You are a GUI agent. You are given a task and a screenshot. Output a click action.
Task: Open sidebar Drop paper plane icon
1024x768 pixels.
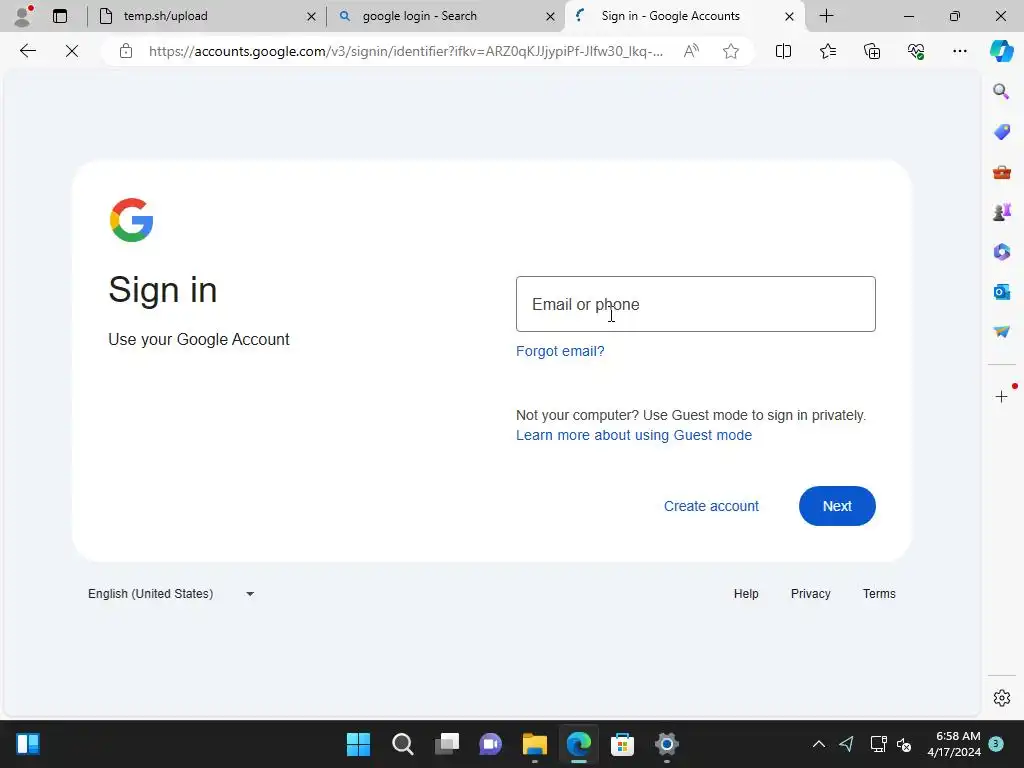tap(1001, 332)
